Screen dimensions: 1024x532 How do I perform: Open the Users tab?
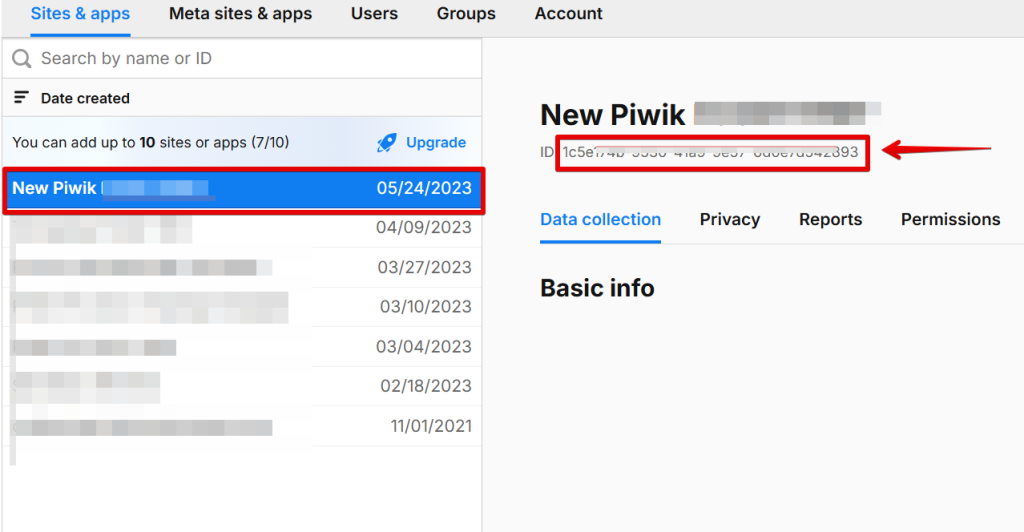pyautogui.click(x=374, y=14)
